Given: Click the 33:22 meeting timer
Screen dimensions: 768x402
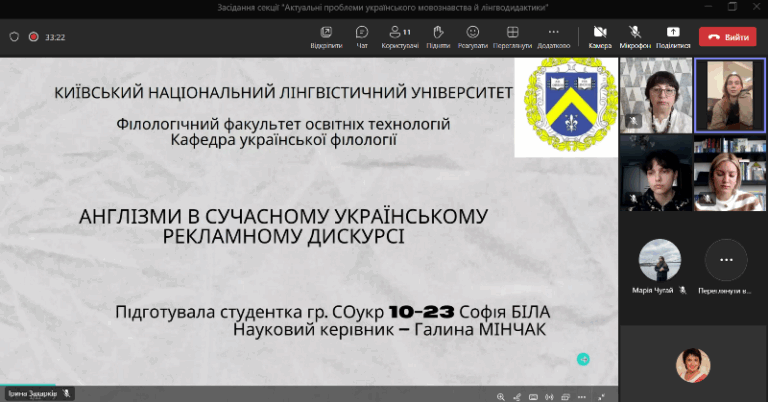Looking at the screenshot, I should (55, 37).
